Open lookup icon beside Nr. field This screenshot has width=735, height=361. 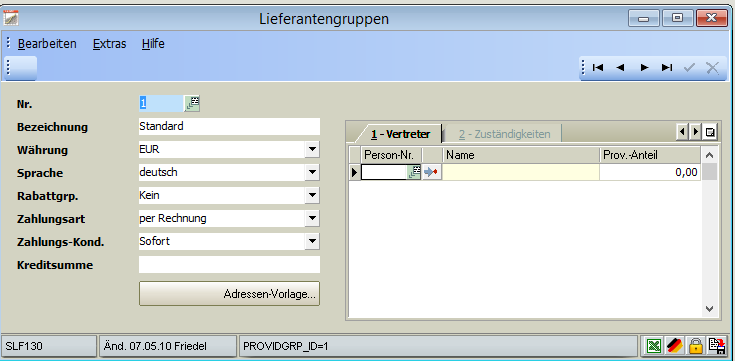[192, 103]
